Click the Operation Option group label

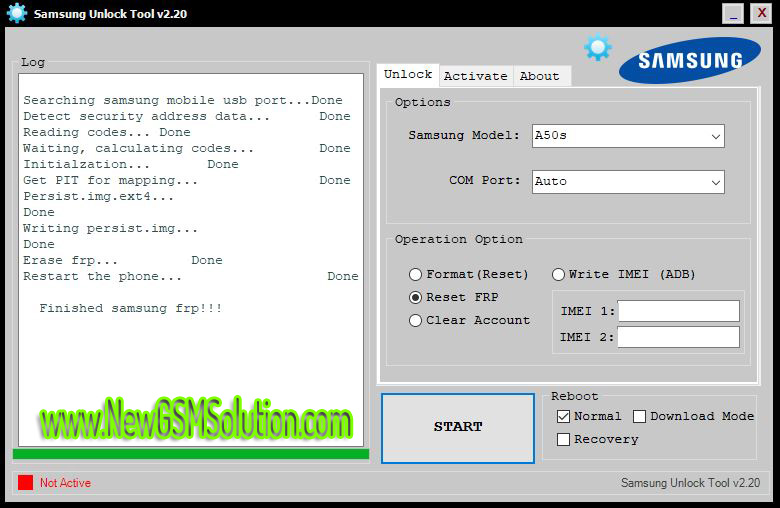(459, 239)
